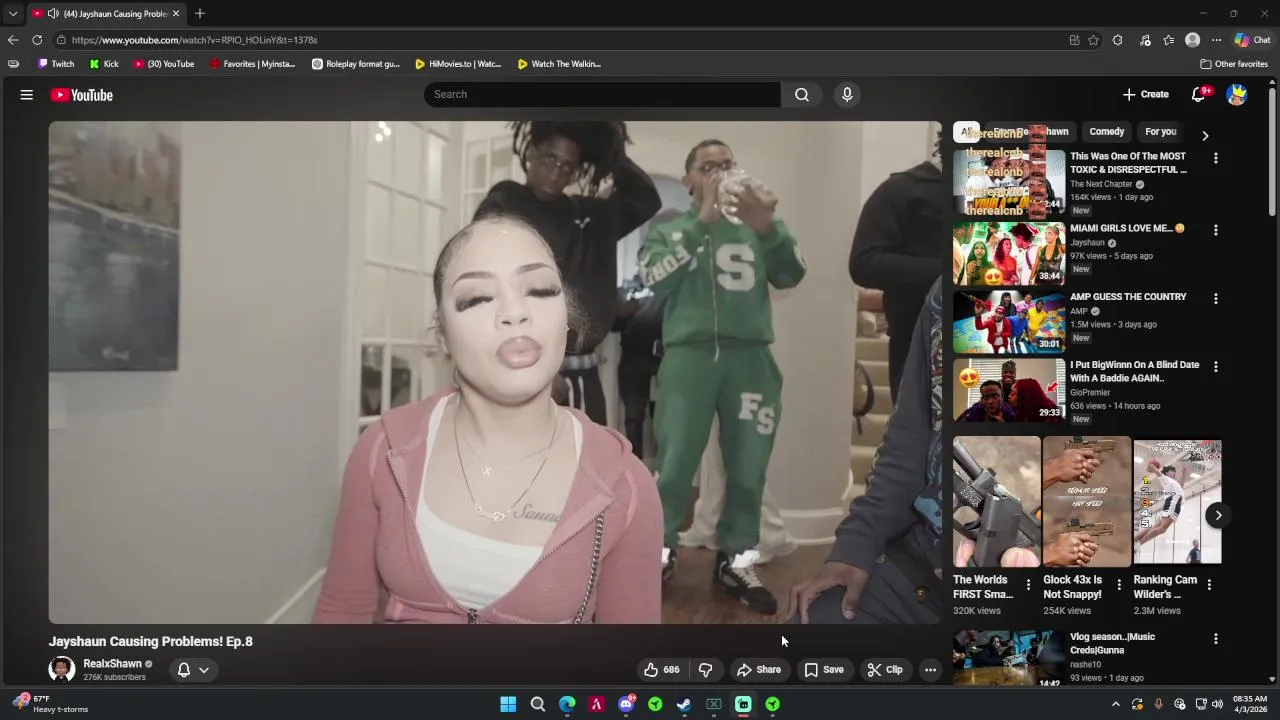The height and width of the screenshot is (720, 1280).
Task: Create a clip with Clip button
Action: point(885,670)
